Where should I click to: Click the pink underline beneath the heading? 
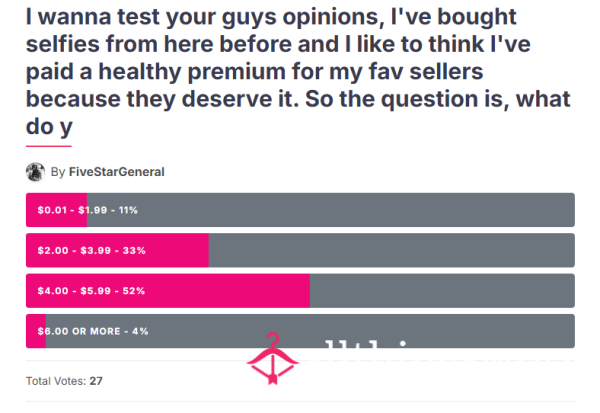[x=49, y=146]
